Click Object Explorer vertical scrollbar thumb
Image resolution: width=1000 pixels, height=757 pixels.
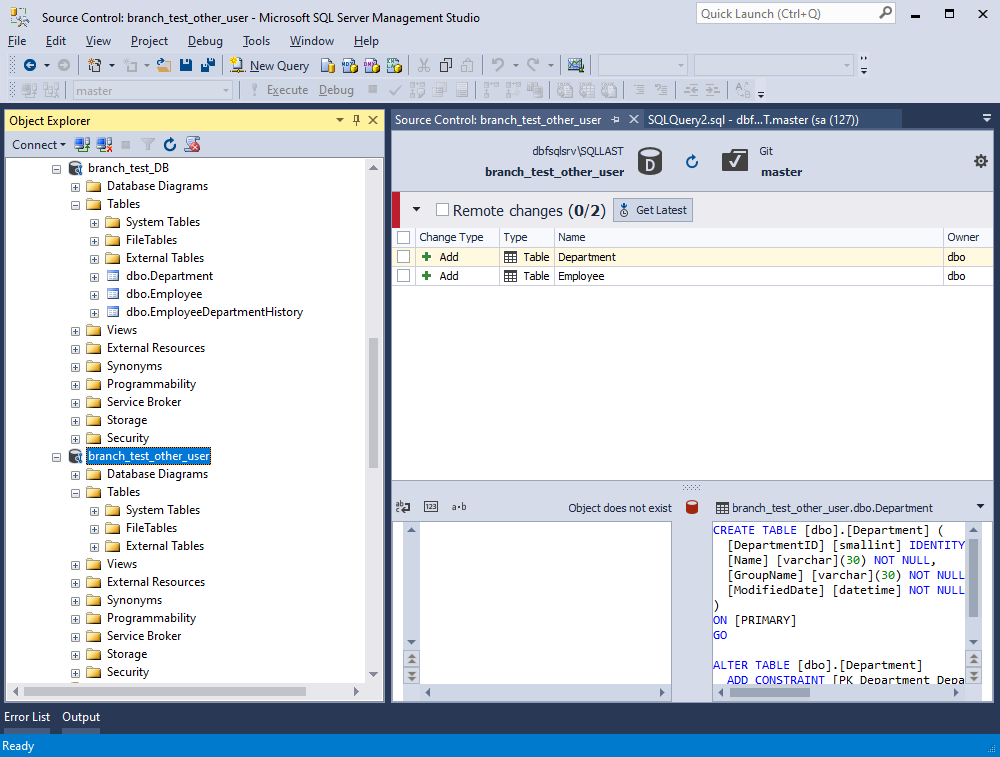(374, 402)
